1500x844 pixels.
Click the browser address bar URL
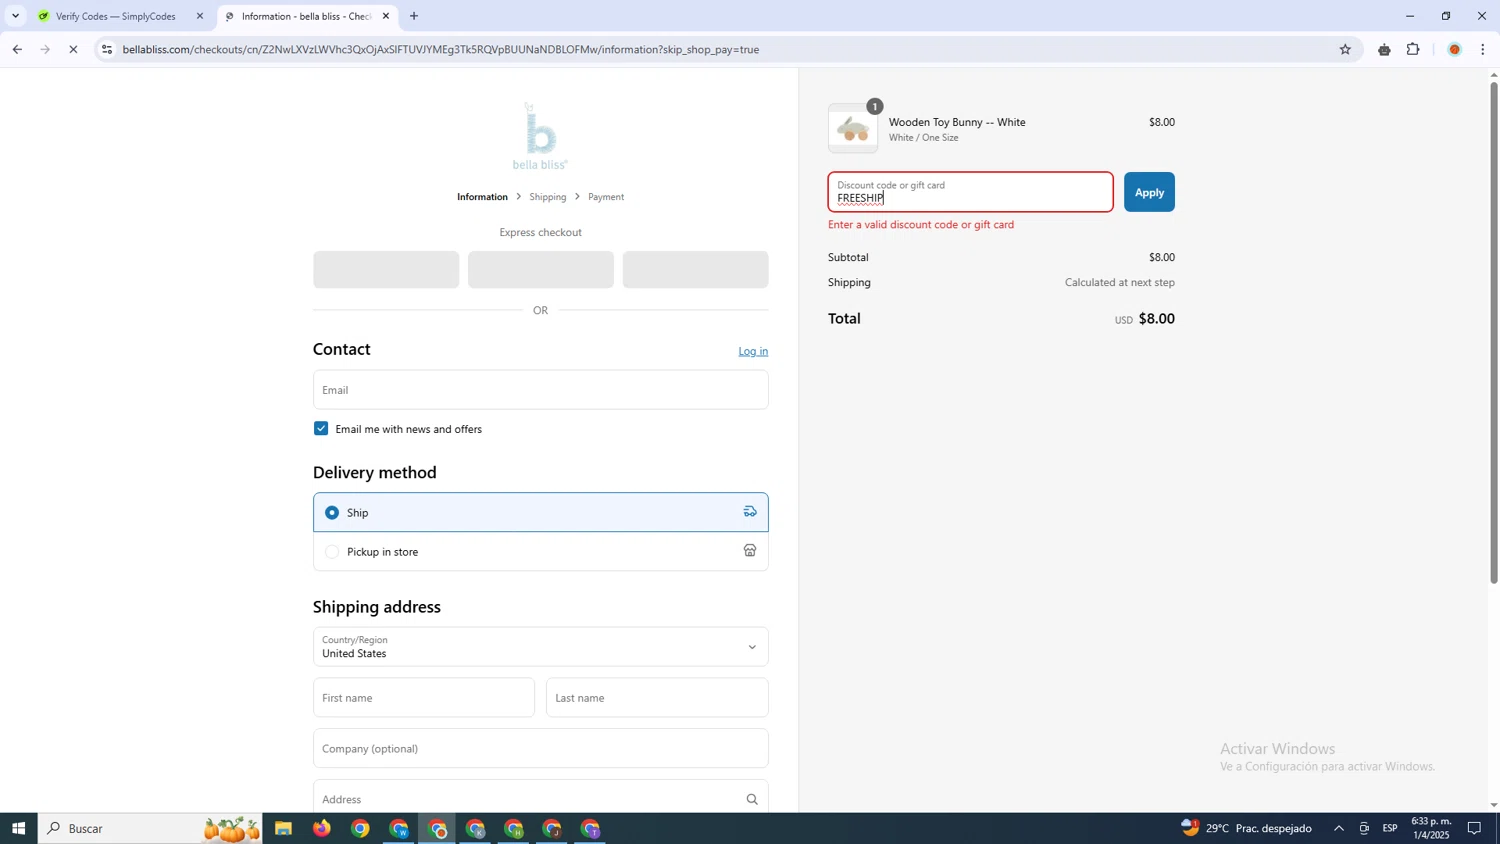(x=441, y=49)
